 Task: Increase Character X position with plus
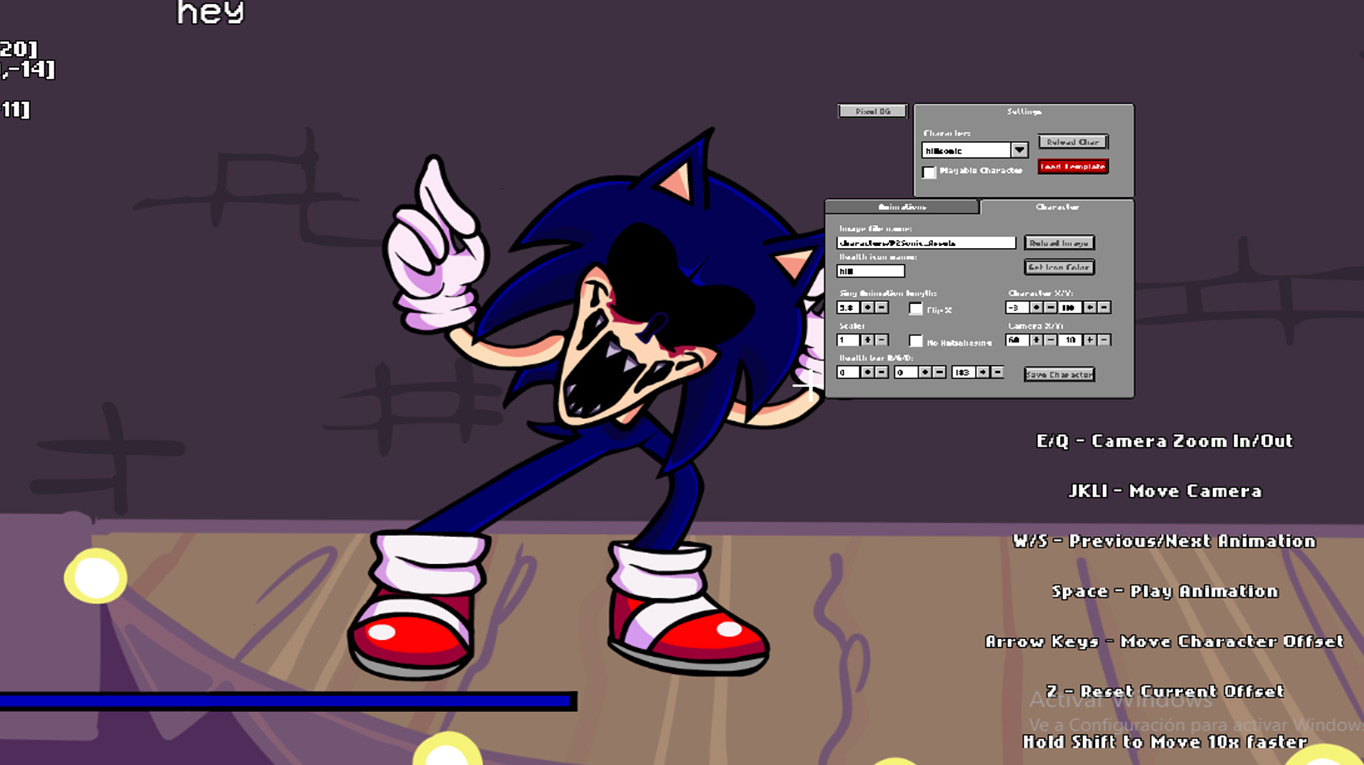coord(1036,308)
